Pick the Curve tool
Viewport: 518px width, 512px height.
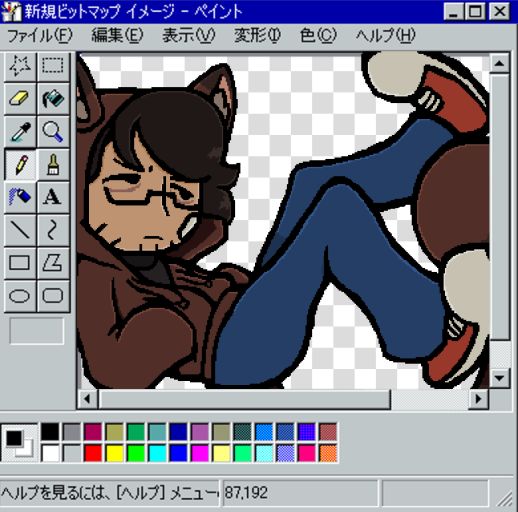pos(53,230)
